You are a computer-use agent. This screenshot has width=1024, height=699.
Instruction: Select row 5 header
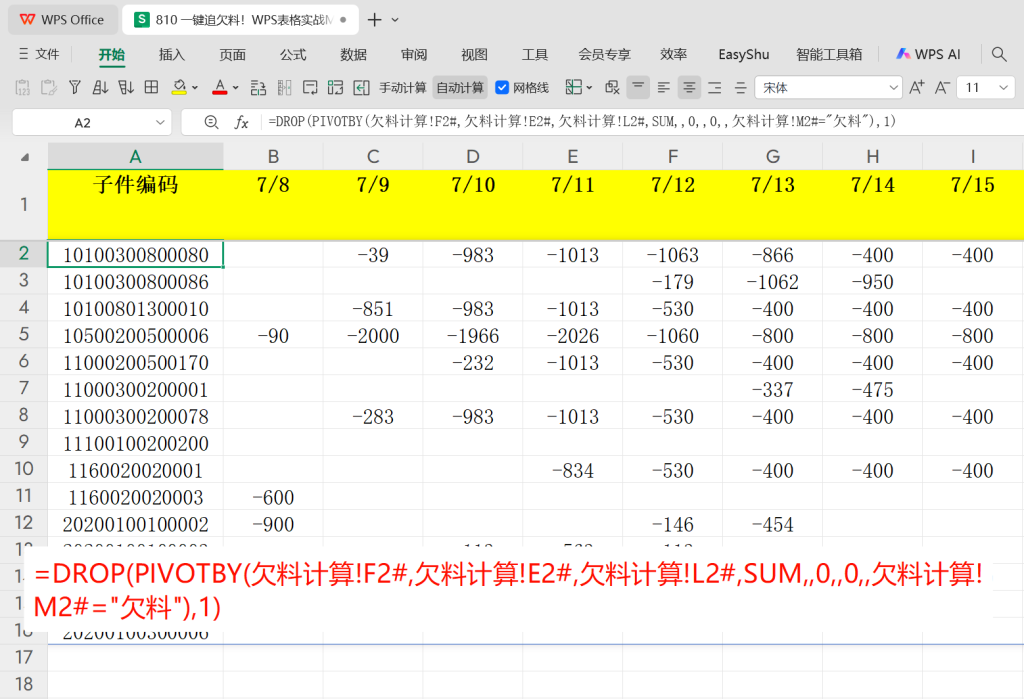point(24,334)
